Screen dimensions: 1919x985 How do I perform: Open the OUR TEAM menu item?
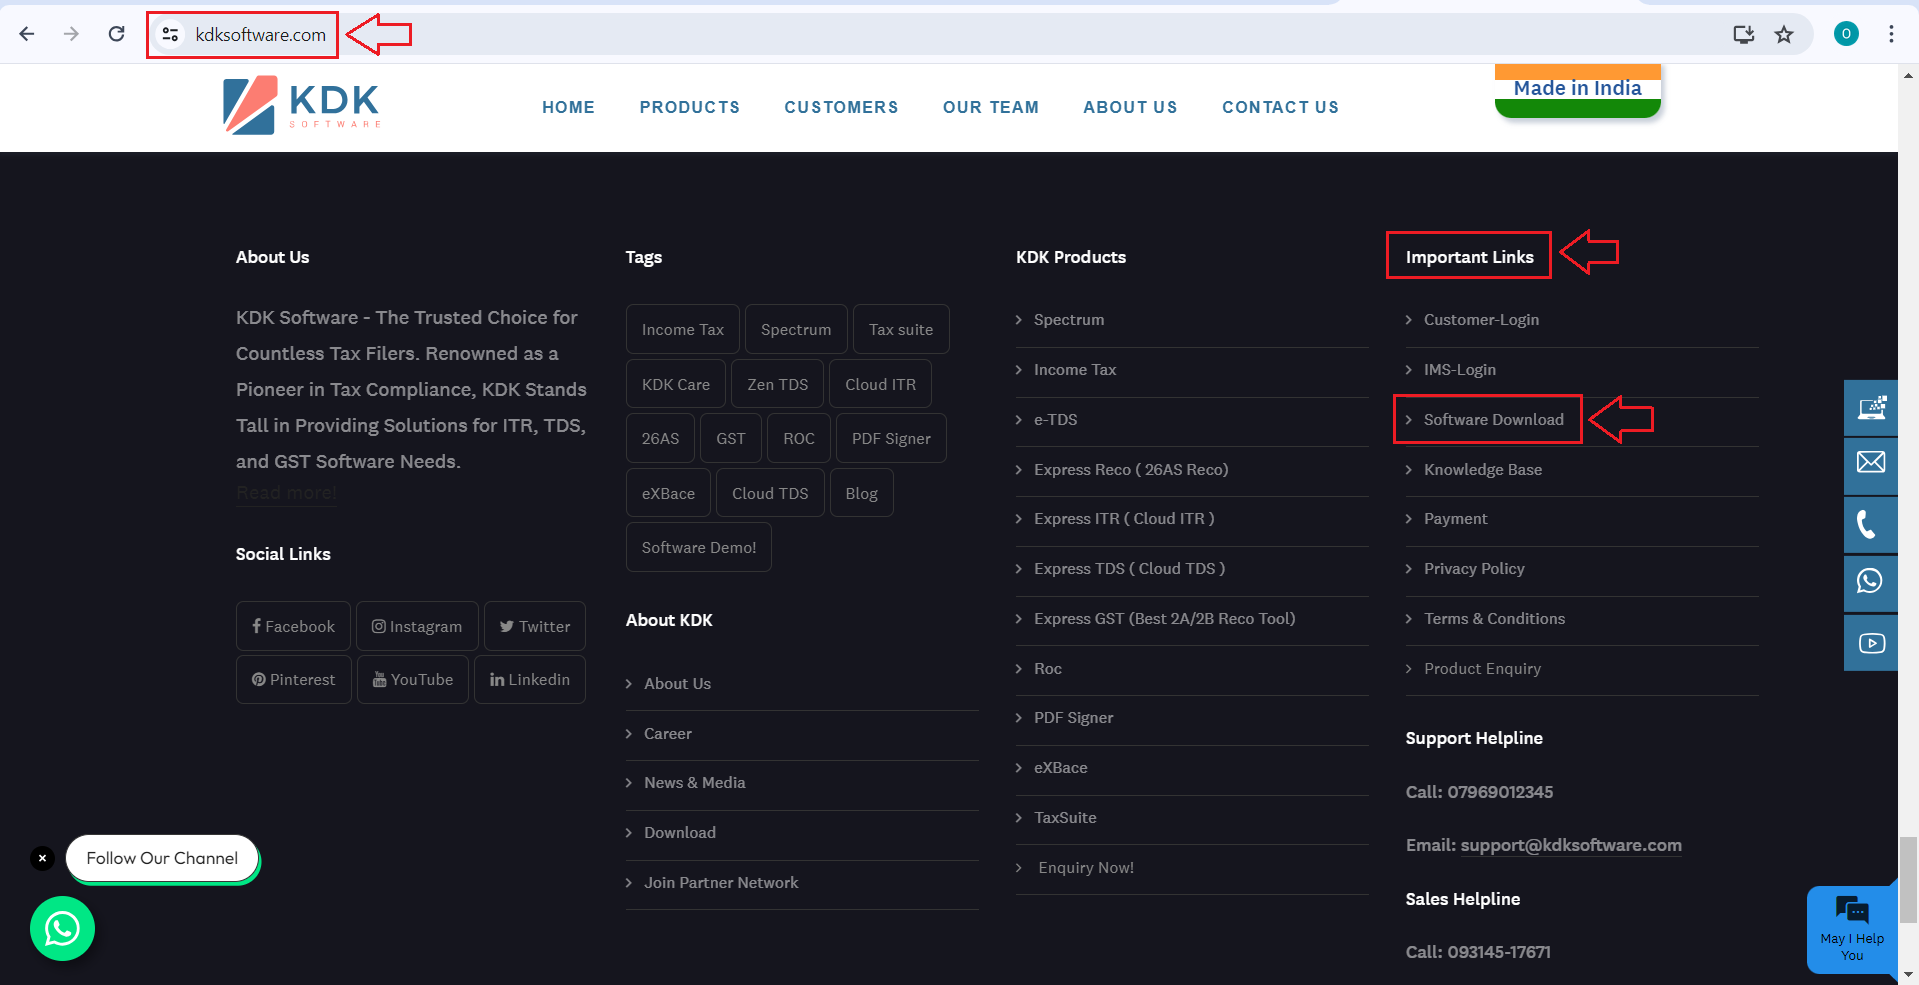(991, 107)
